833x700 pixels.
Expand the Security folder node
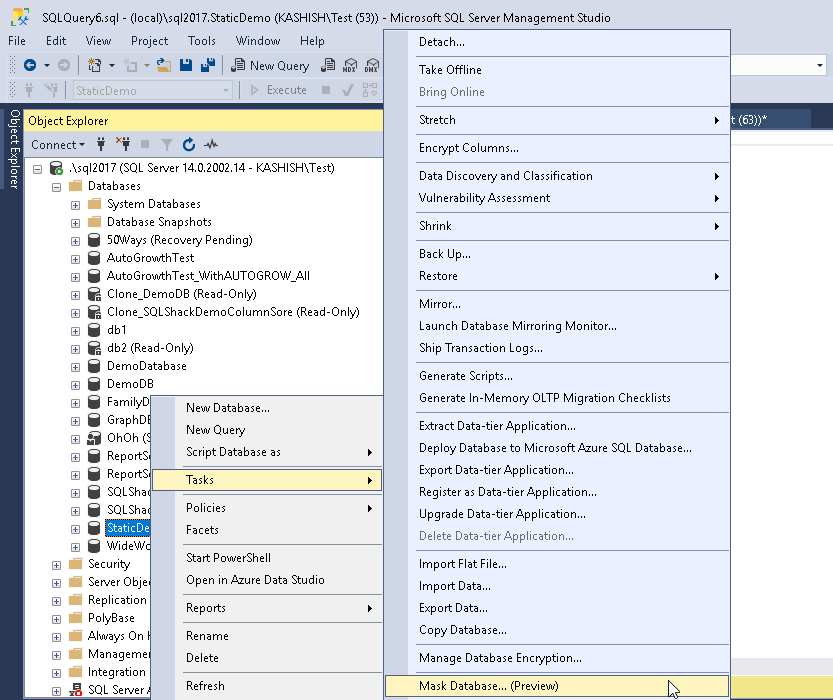57,564
